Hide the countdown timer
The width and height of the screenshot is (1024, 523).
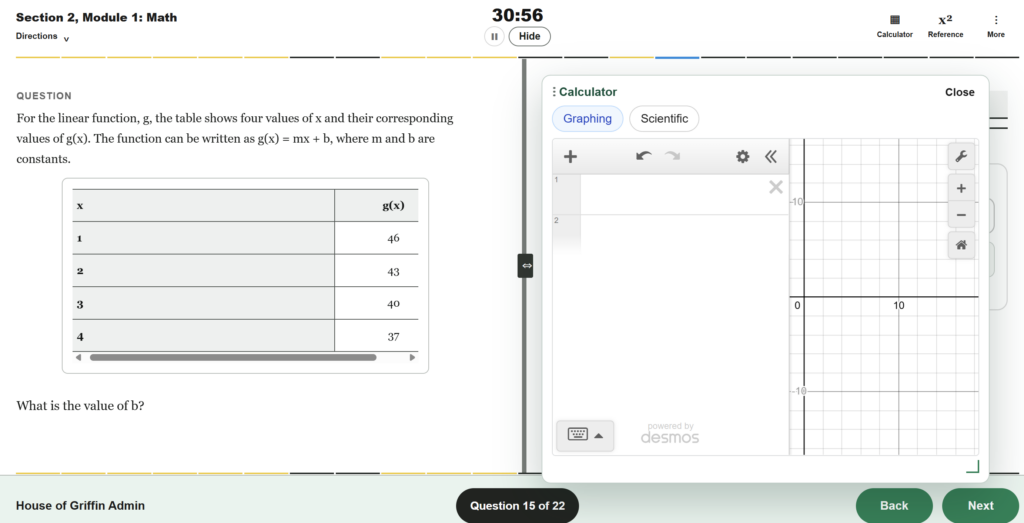[530, 37]
